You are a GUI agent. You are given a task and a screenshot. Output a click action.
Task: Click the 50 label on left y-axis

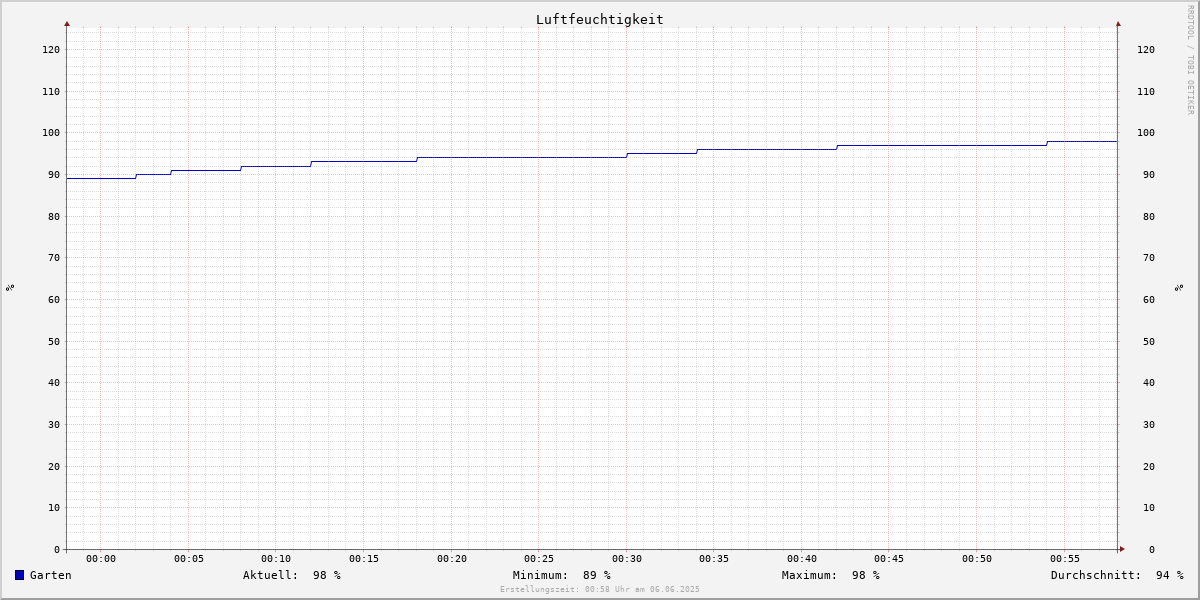coord(54,342)
